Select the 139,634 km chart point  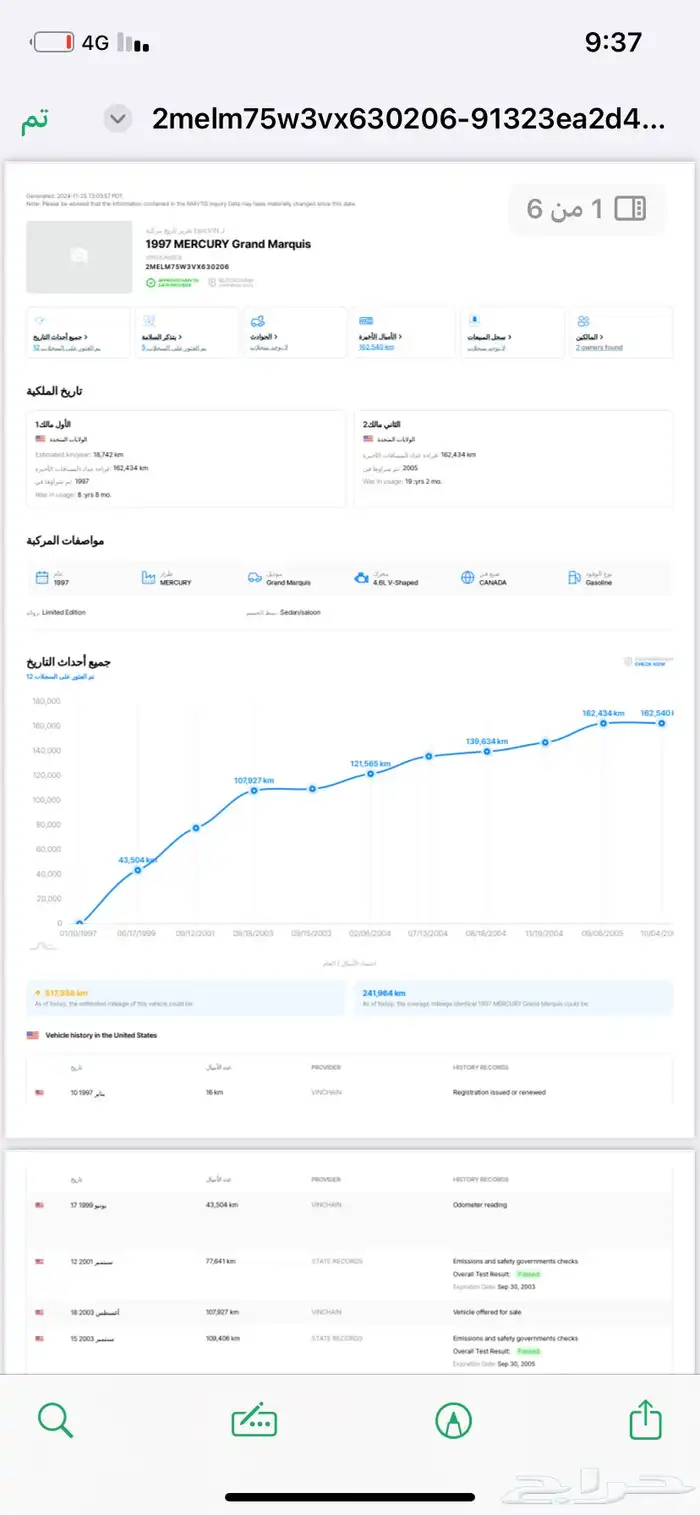487,751
